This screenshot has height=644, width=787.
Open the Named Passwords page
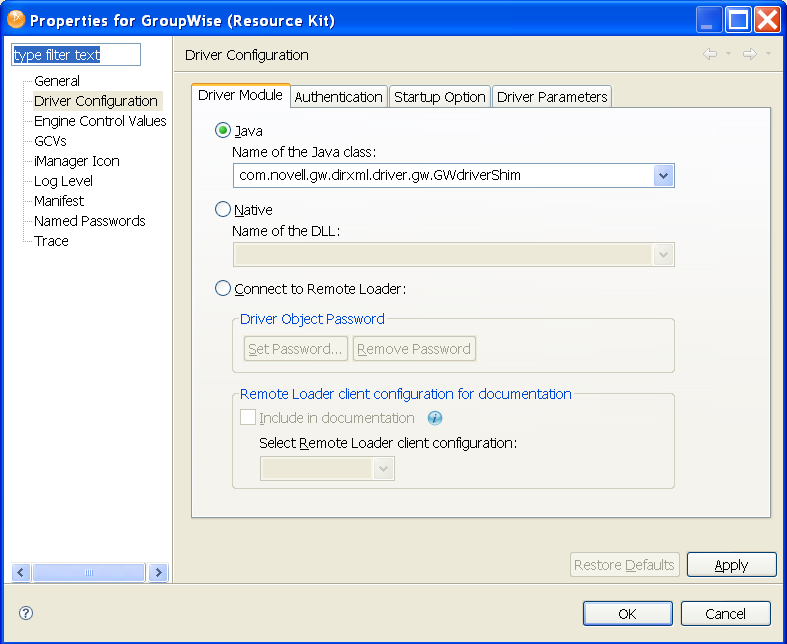[90, 221]
